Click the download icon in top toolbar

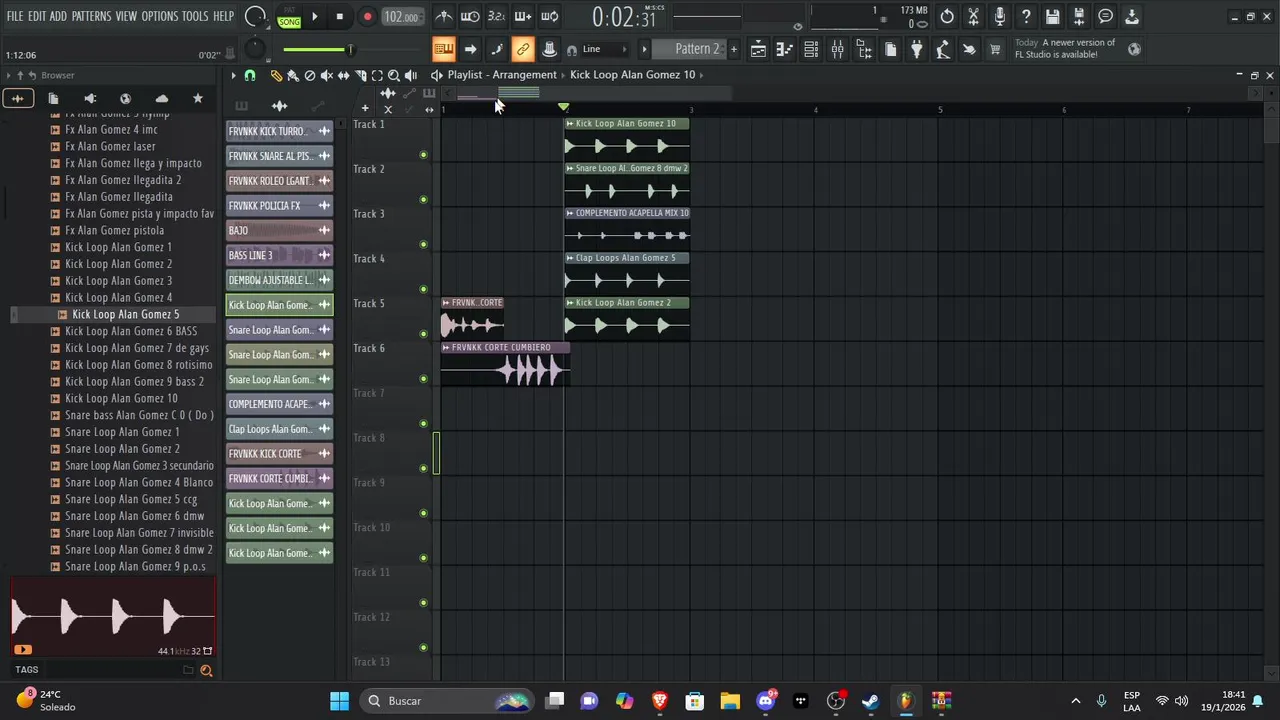coord(1132,16)
